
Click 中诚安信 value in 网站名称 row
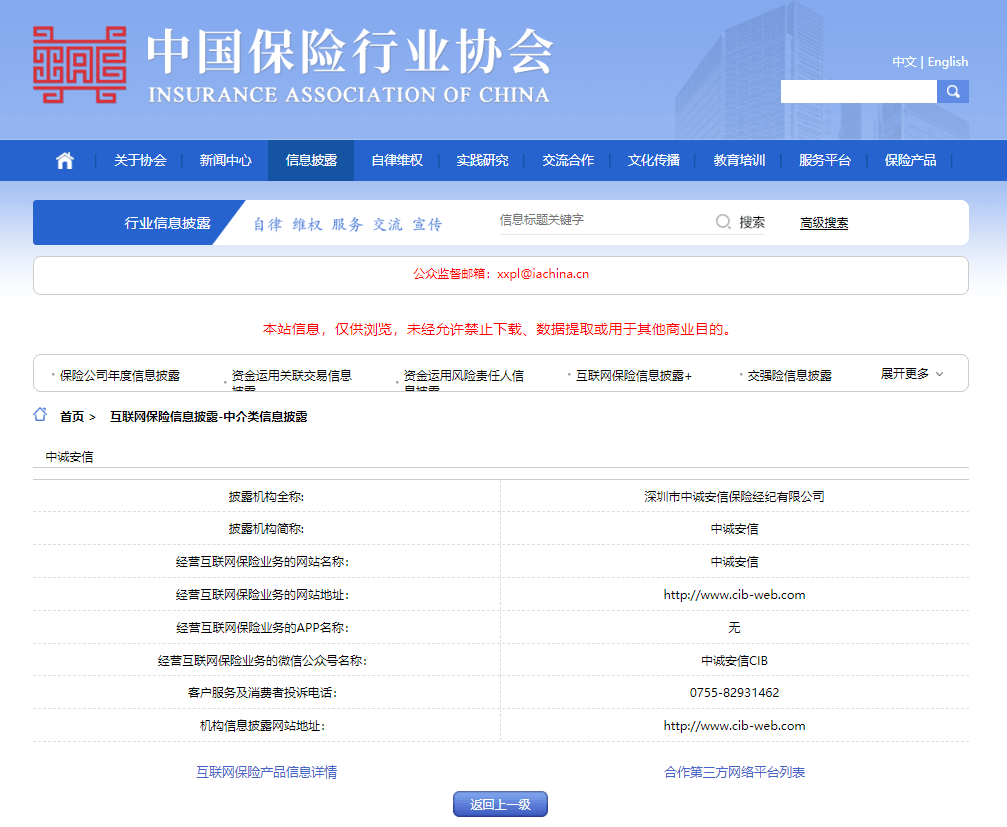[734, 562]
